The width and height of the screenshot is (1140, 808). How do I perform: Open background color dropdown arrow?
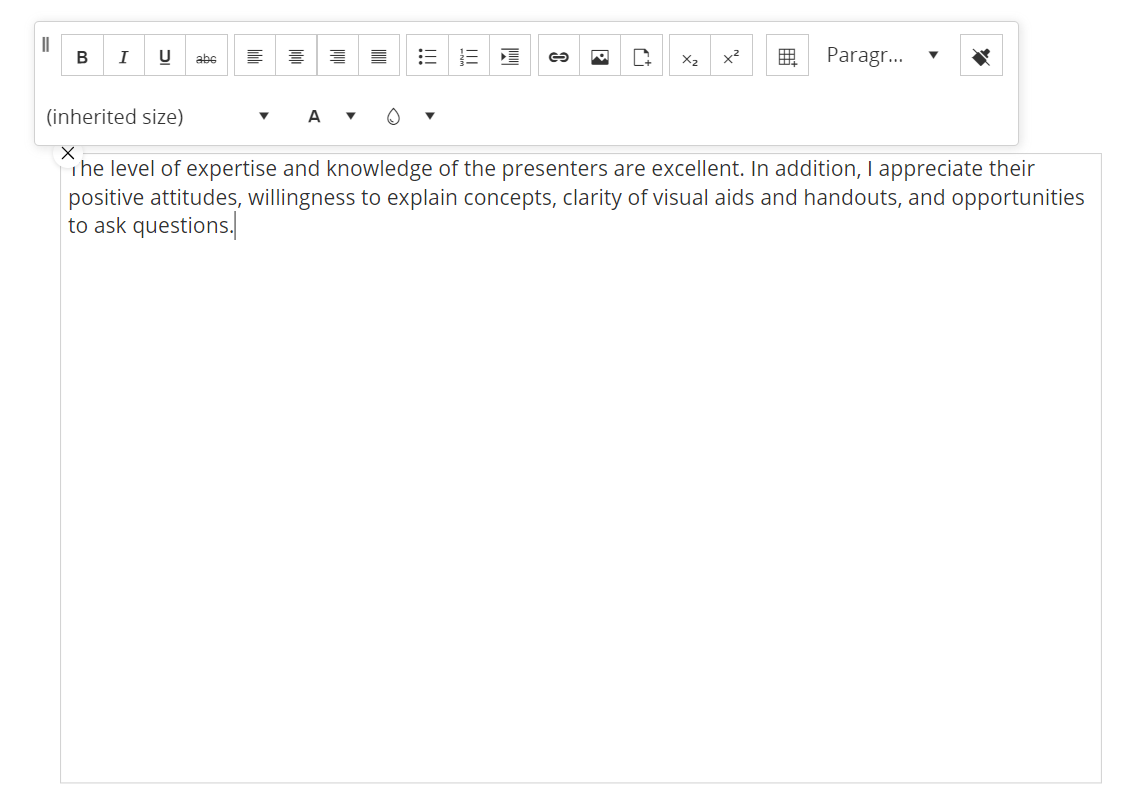430,116
